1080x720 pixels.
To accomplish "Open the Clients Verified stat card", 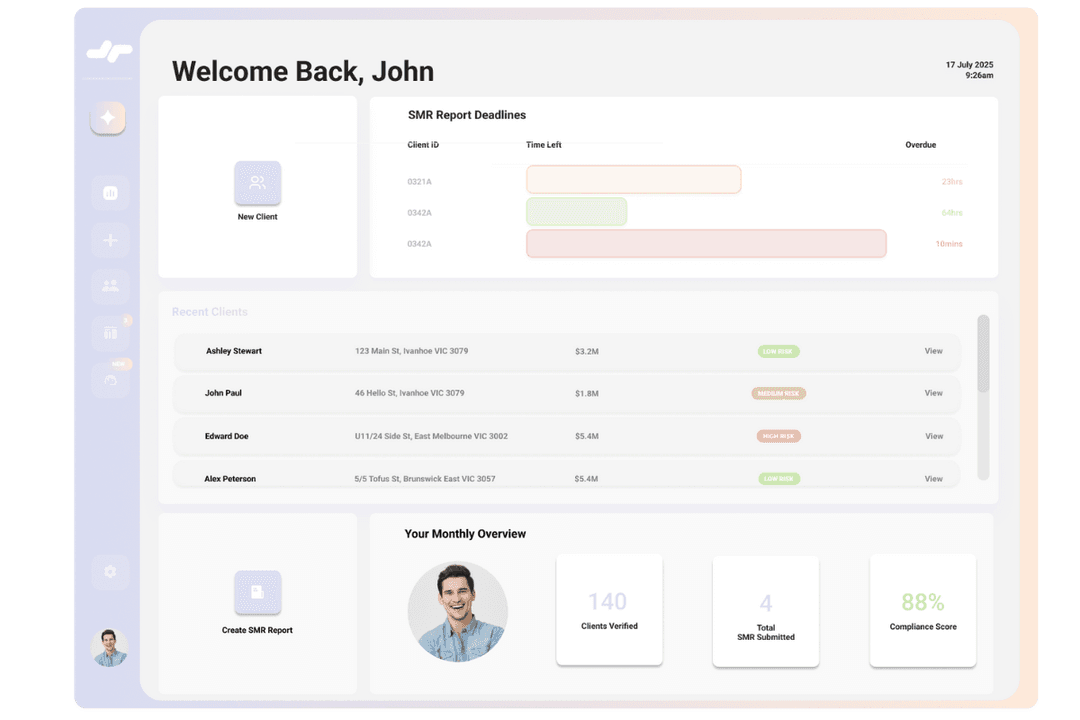I will tap(609, 609).
